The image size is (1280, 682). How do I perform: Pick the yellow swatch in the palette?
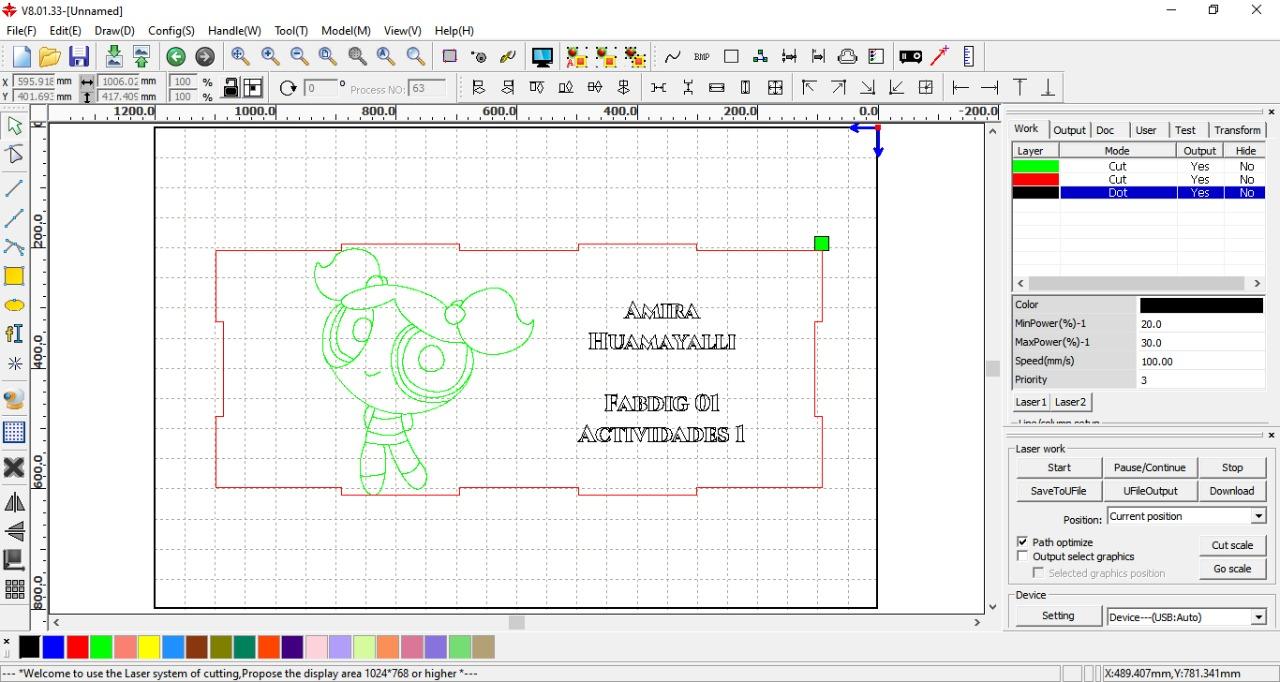click(x=149, y=647)
